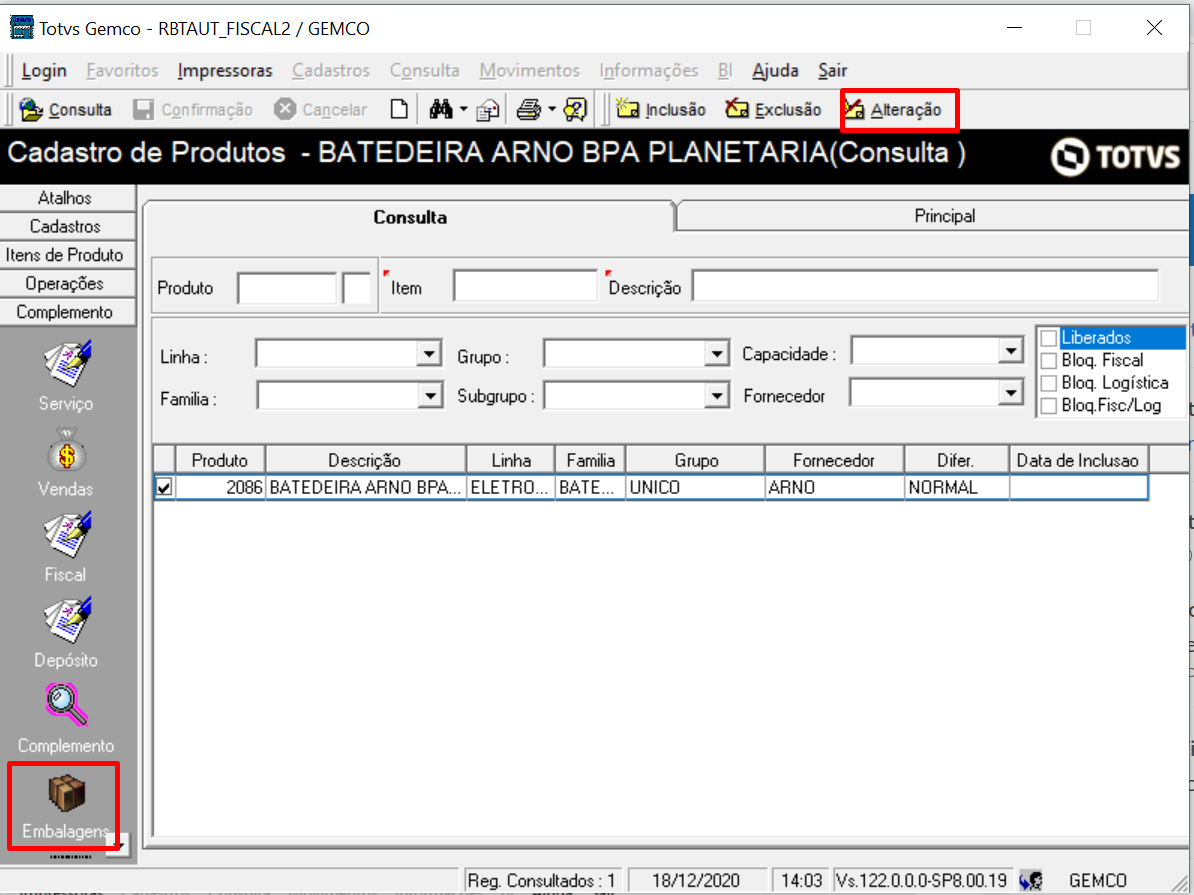This screenshot has width=1194, height=895.
Task: Click the blank new document icon
Action: 399,110
